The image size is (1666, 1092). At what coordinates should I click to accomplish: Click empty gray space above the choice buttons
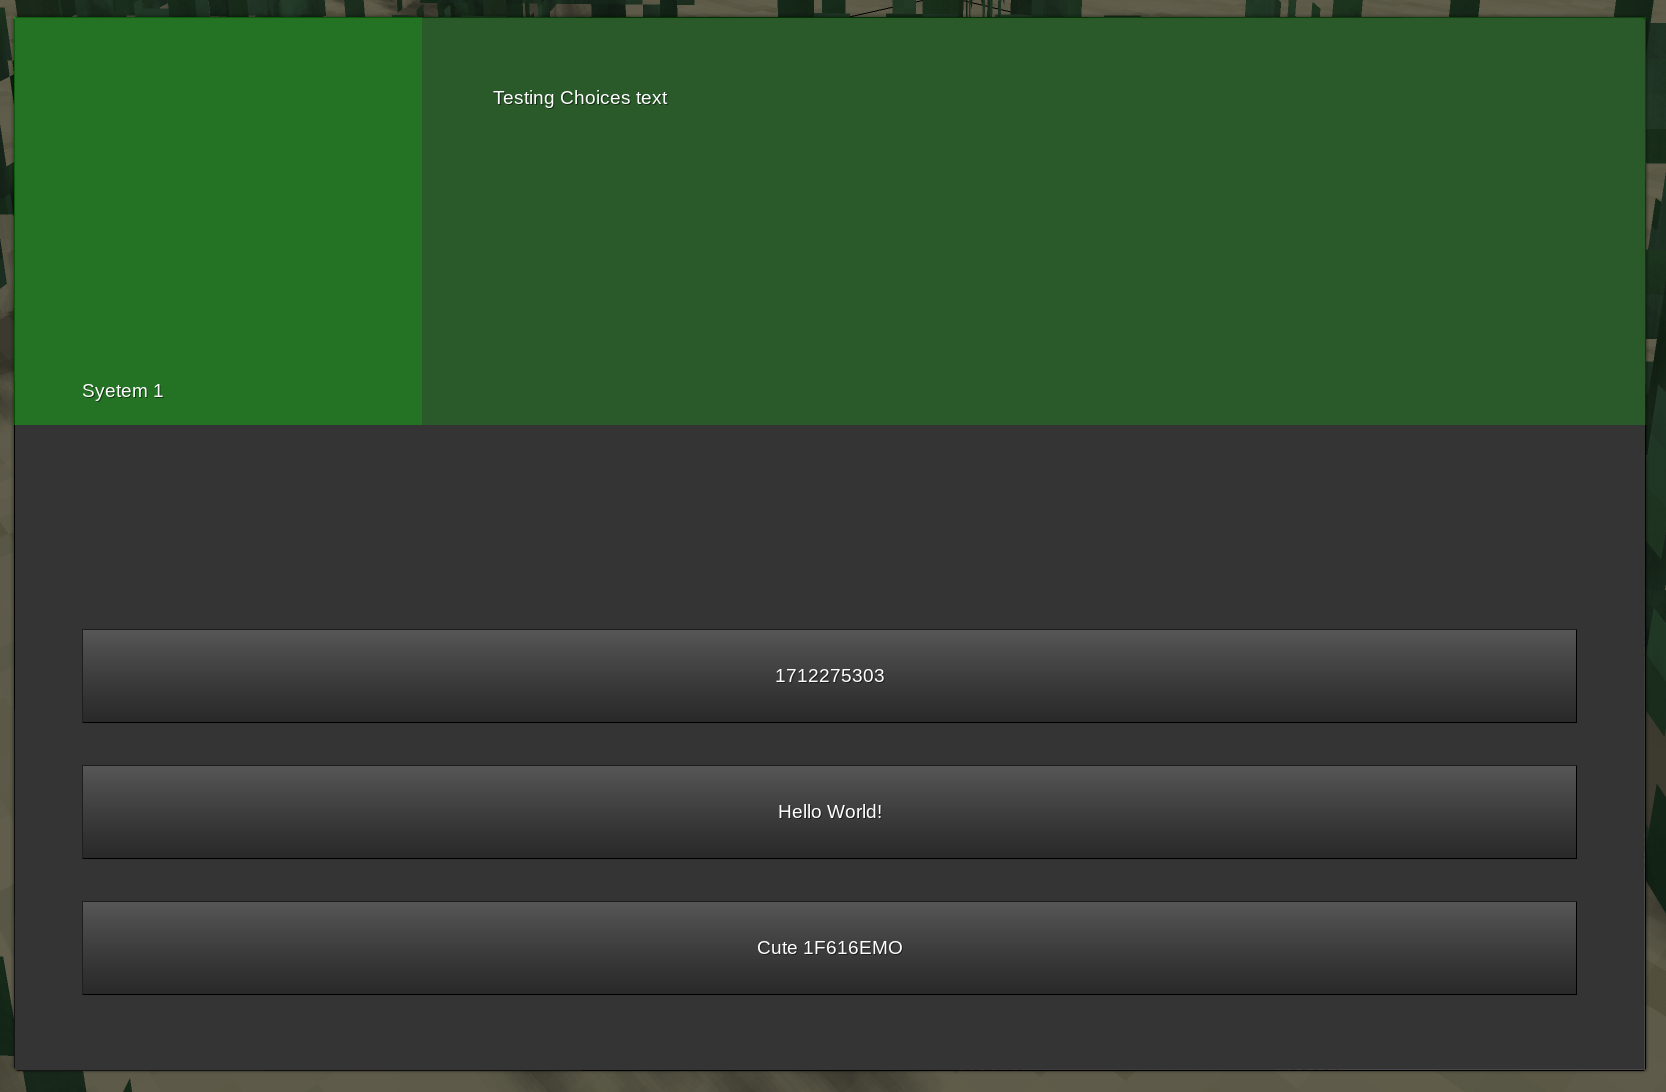(x=829, y=525)
